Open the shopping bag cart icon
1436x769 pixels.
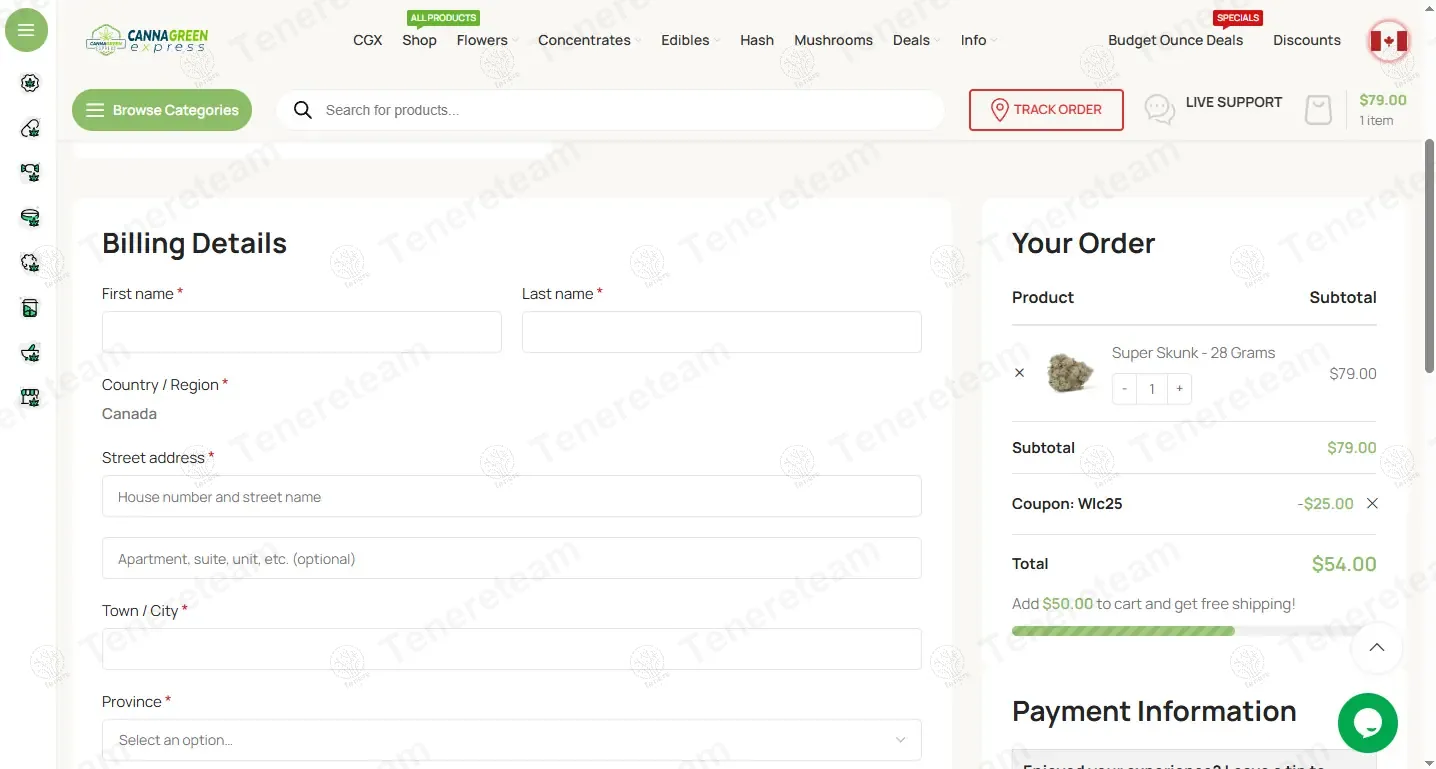1319,110
